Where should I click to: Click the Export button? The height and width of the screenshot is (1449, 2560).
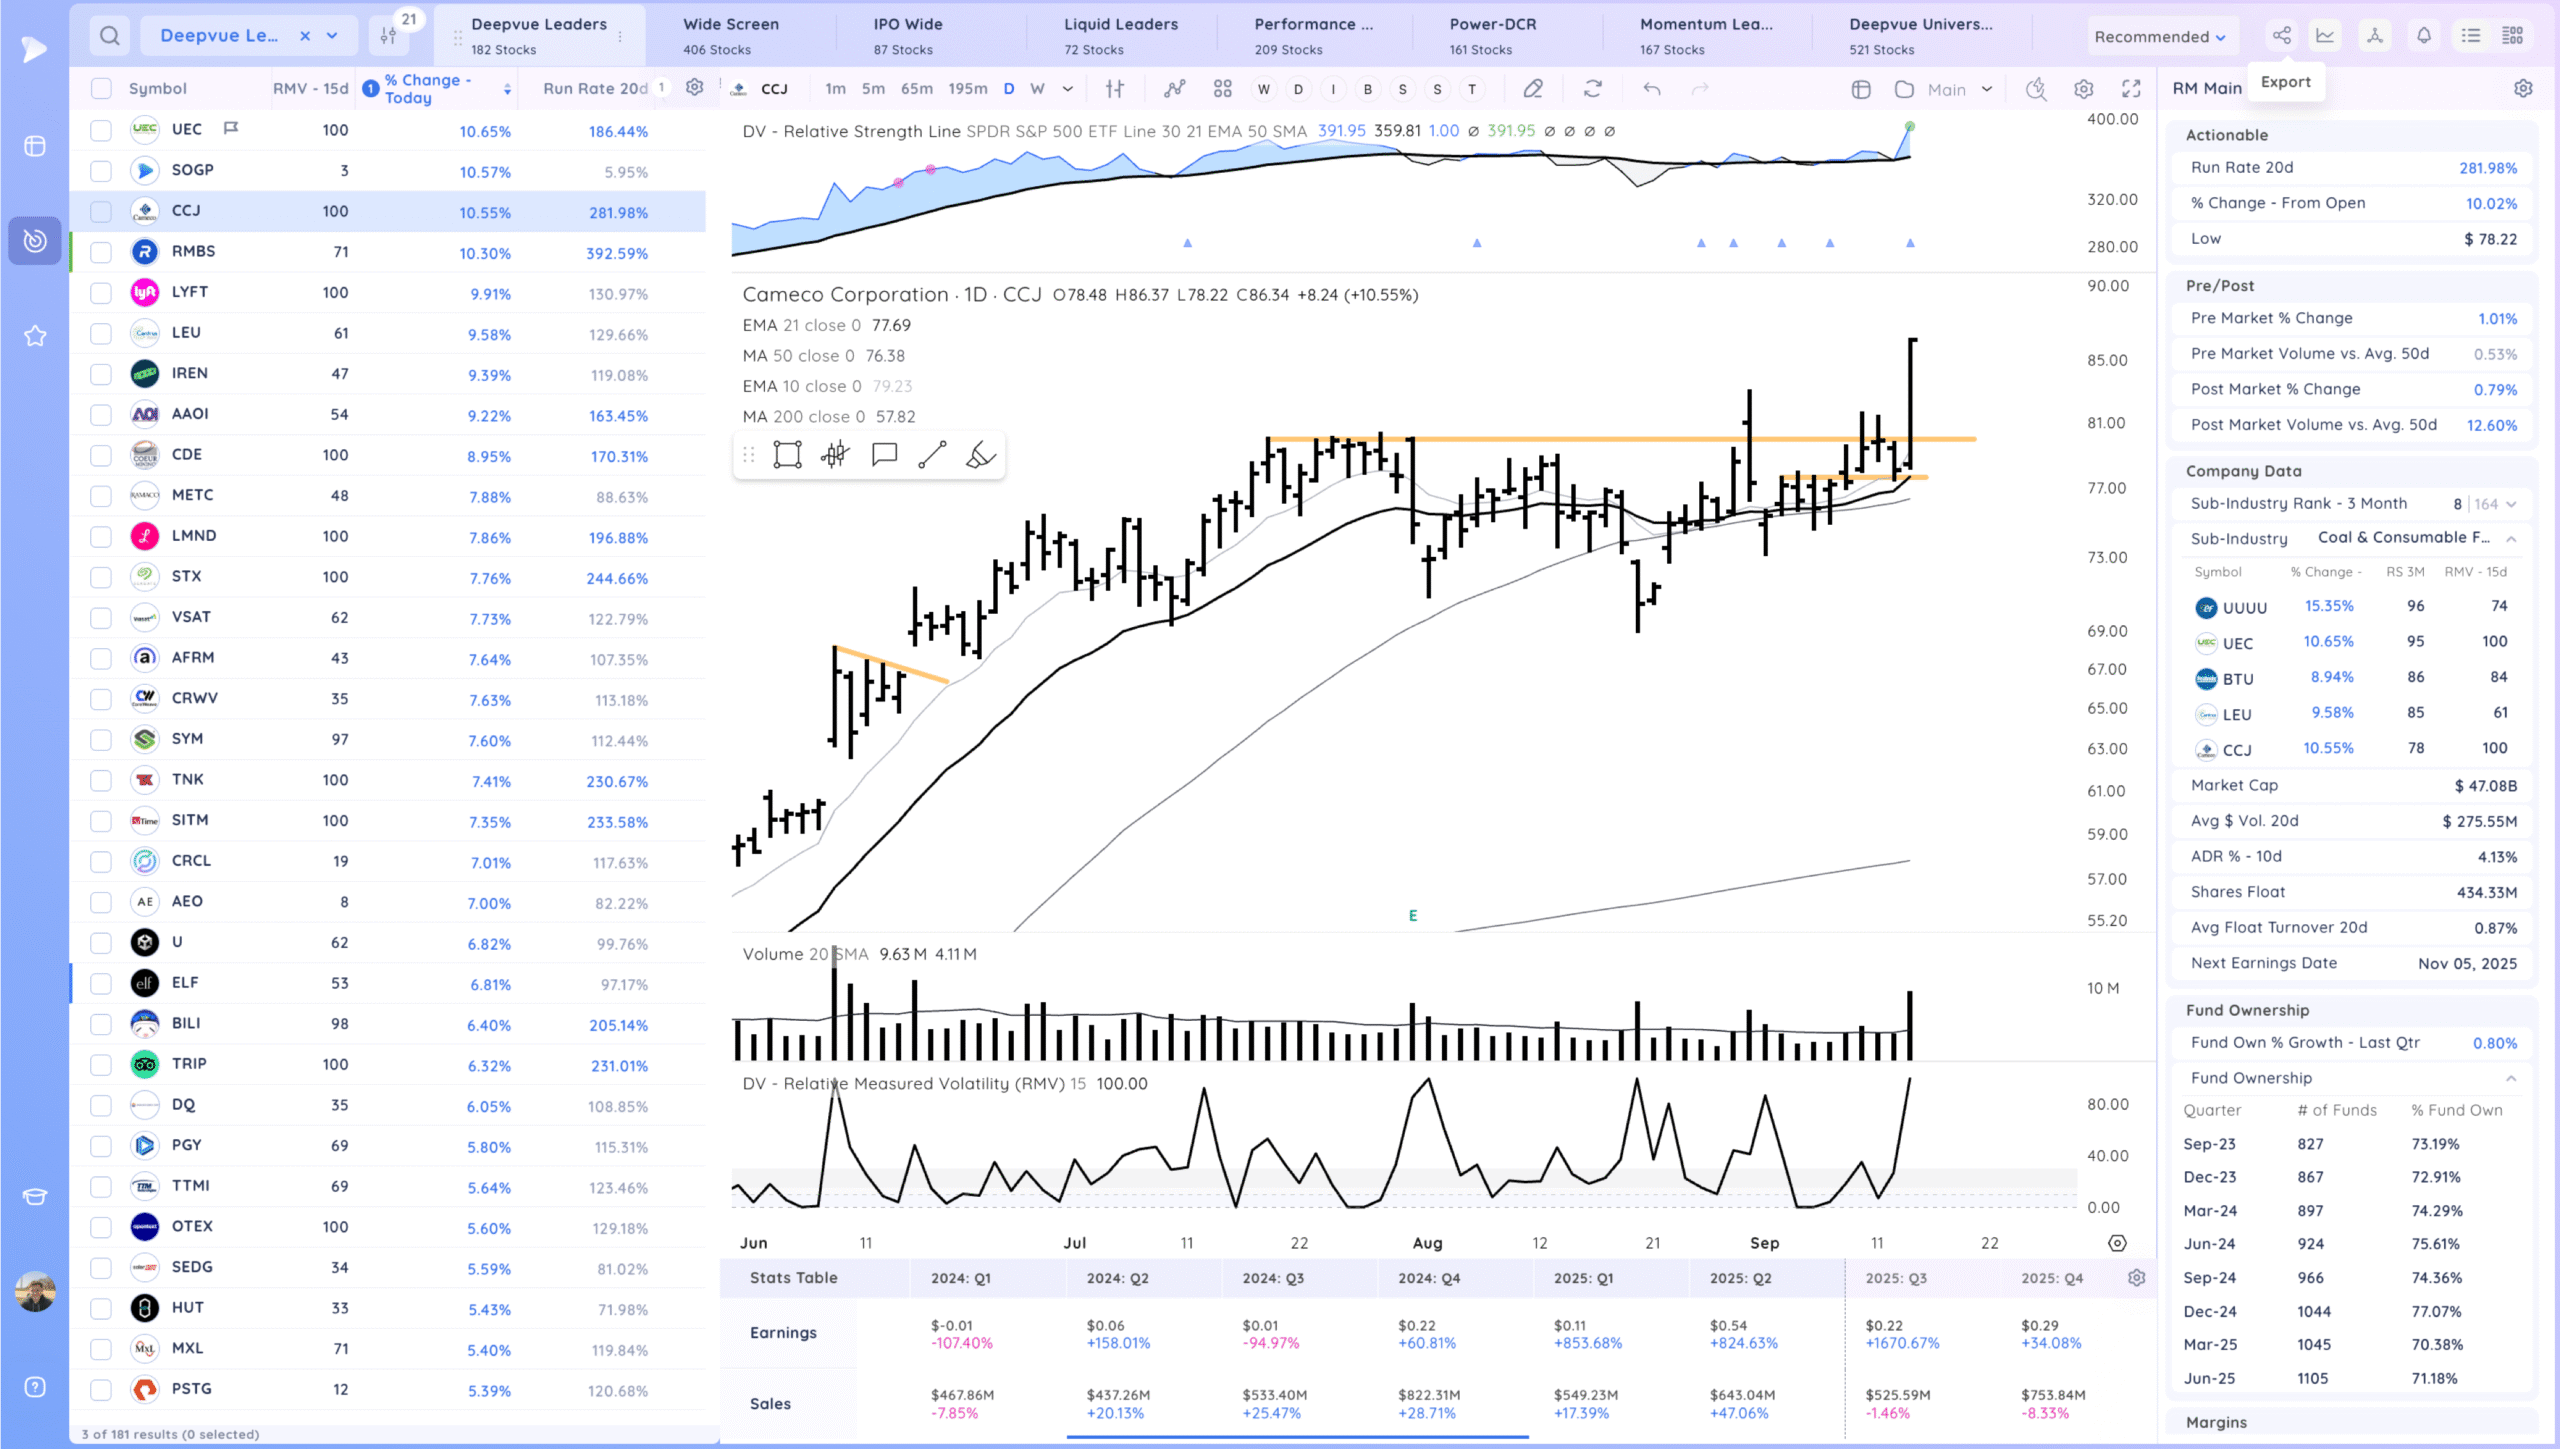(2286, 82)
